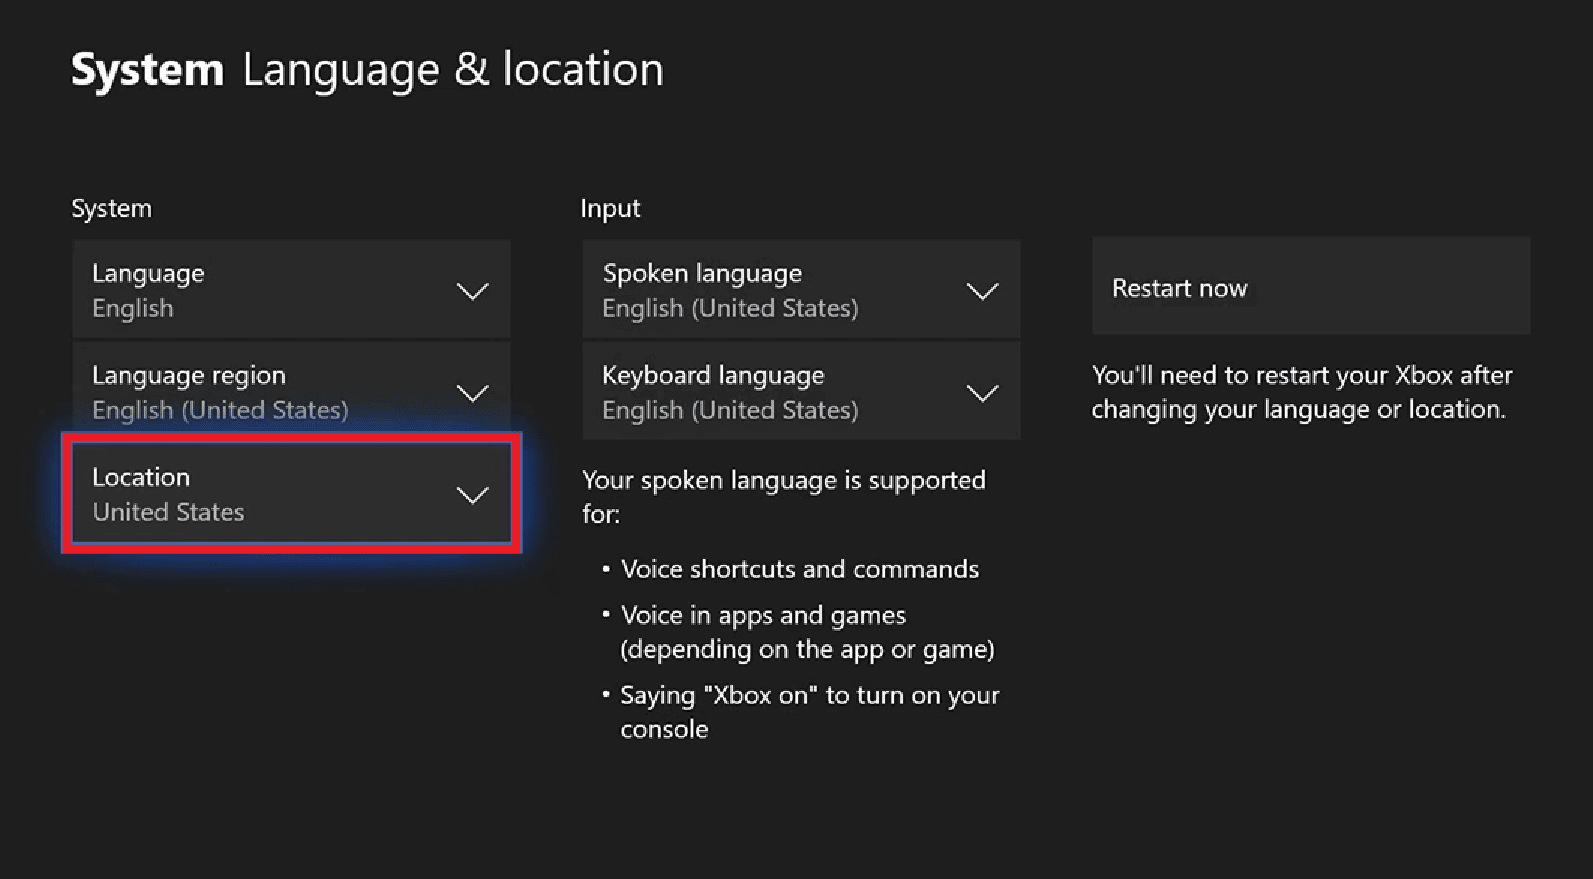1593x879 pixels.
Task: Click "Your spoken language is supported for" text
Action: pyautogui.click(x=783, y=496)
